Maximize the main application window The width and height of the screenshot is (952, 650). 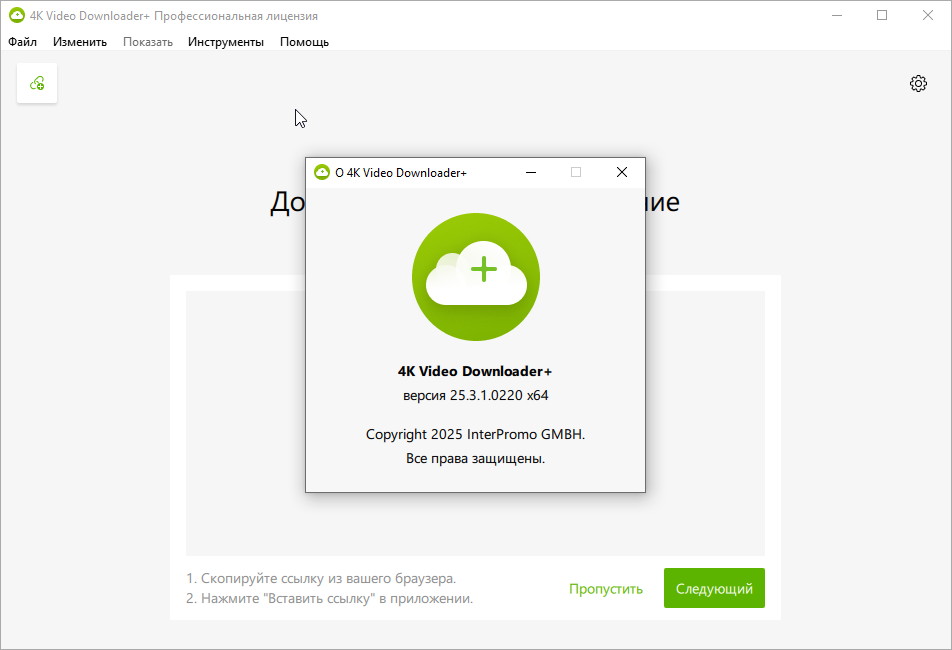[882, 15]
